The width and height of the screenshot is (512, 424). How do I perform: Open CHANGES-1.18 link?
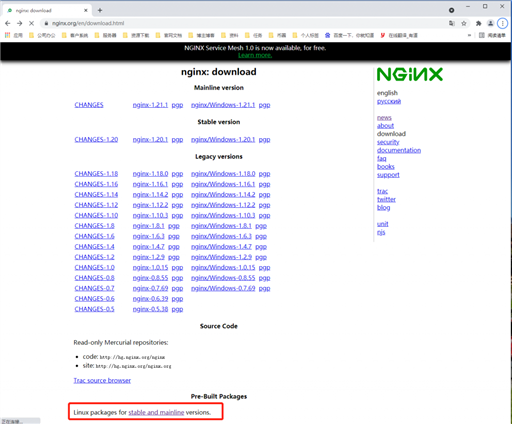pos(96,174)
